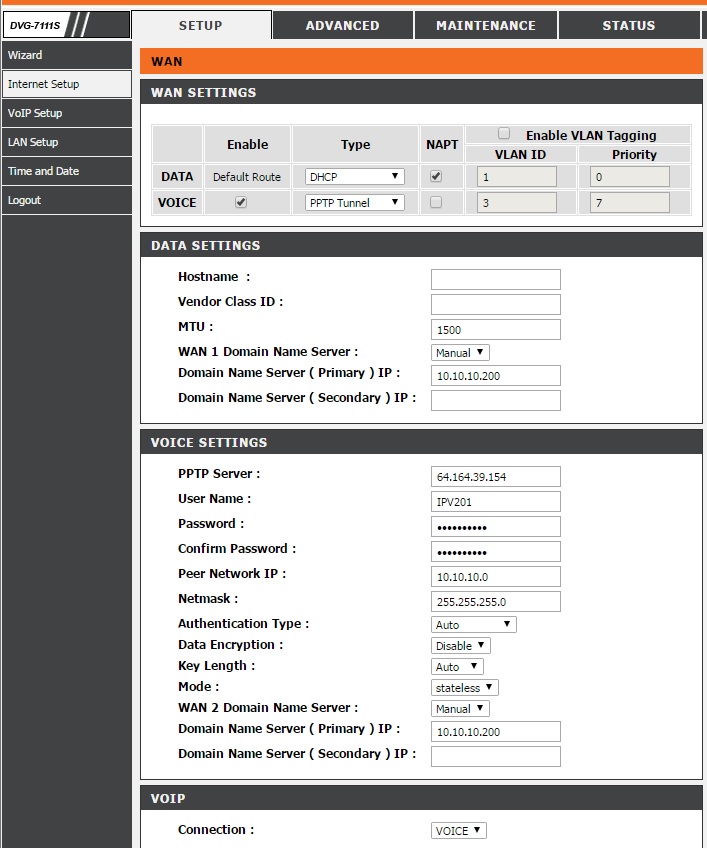Click the PPTP Server input field
Image resolution: width=707 pixels, height=848 pixels.
495,477
